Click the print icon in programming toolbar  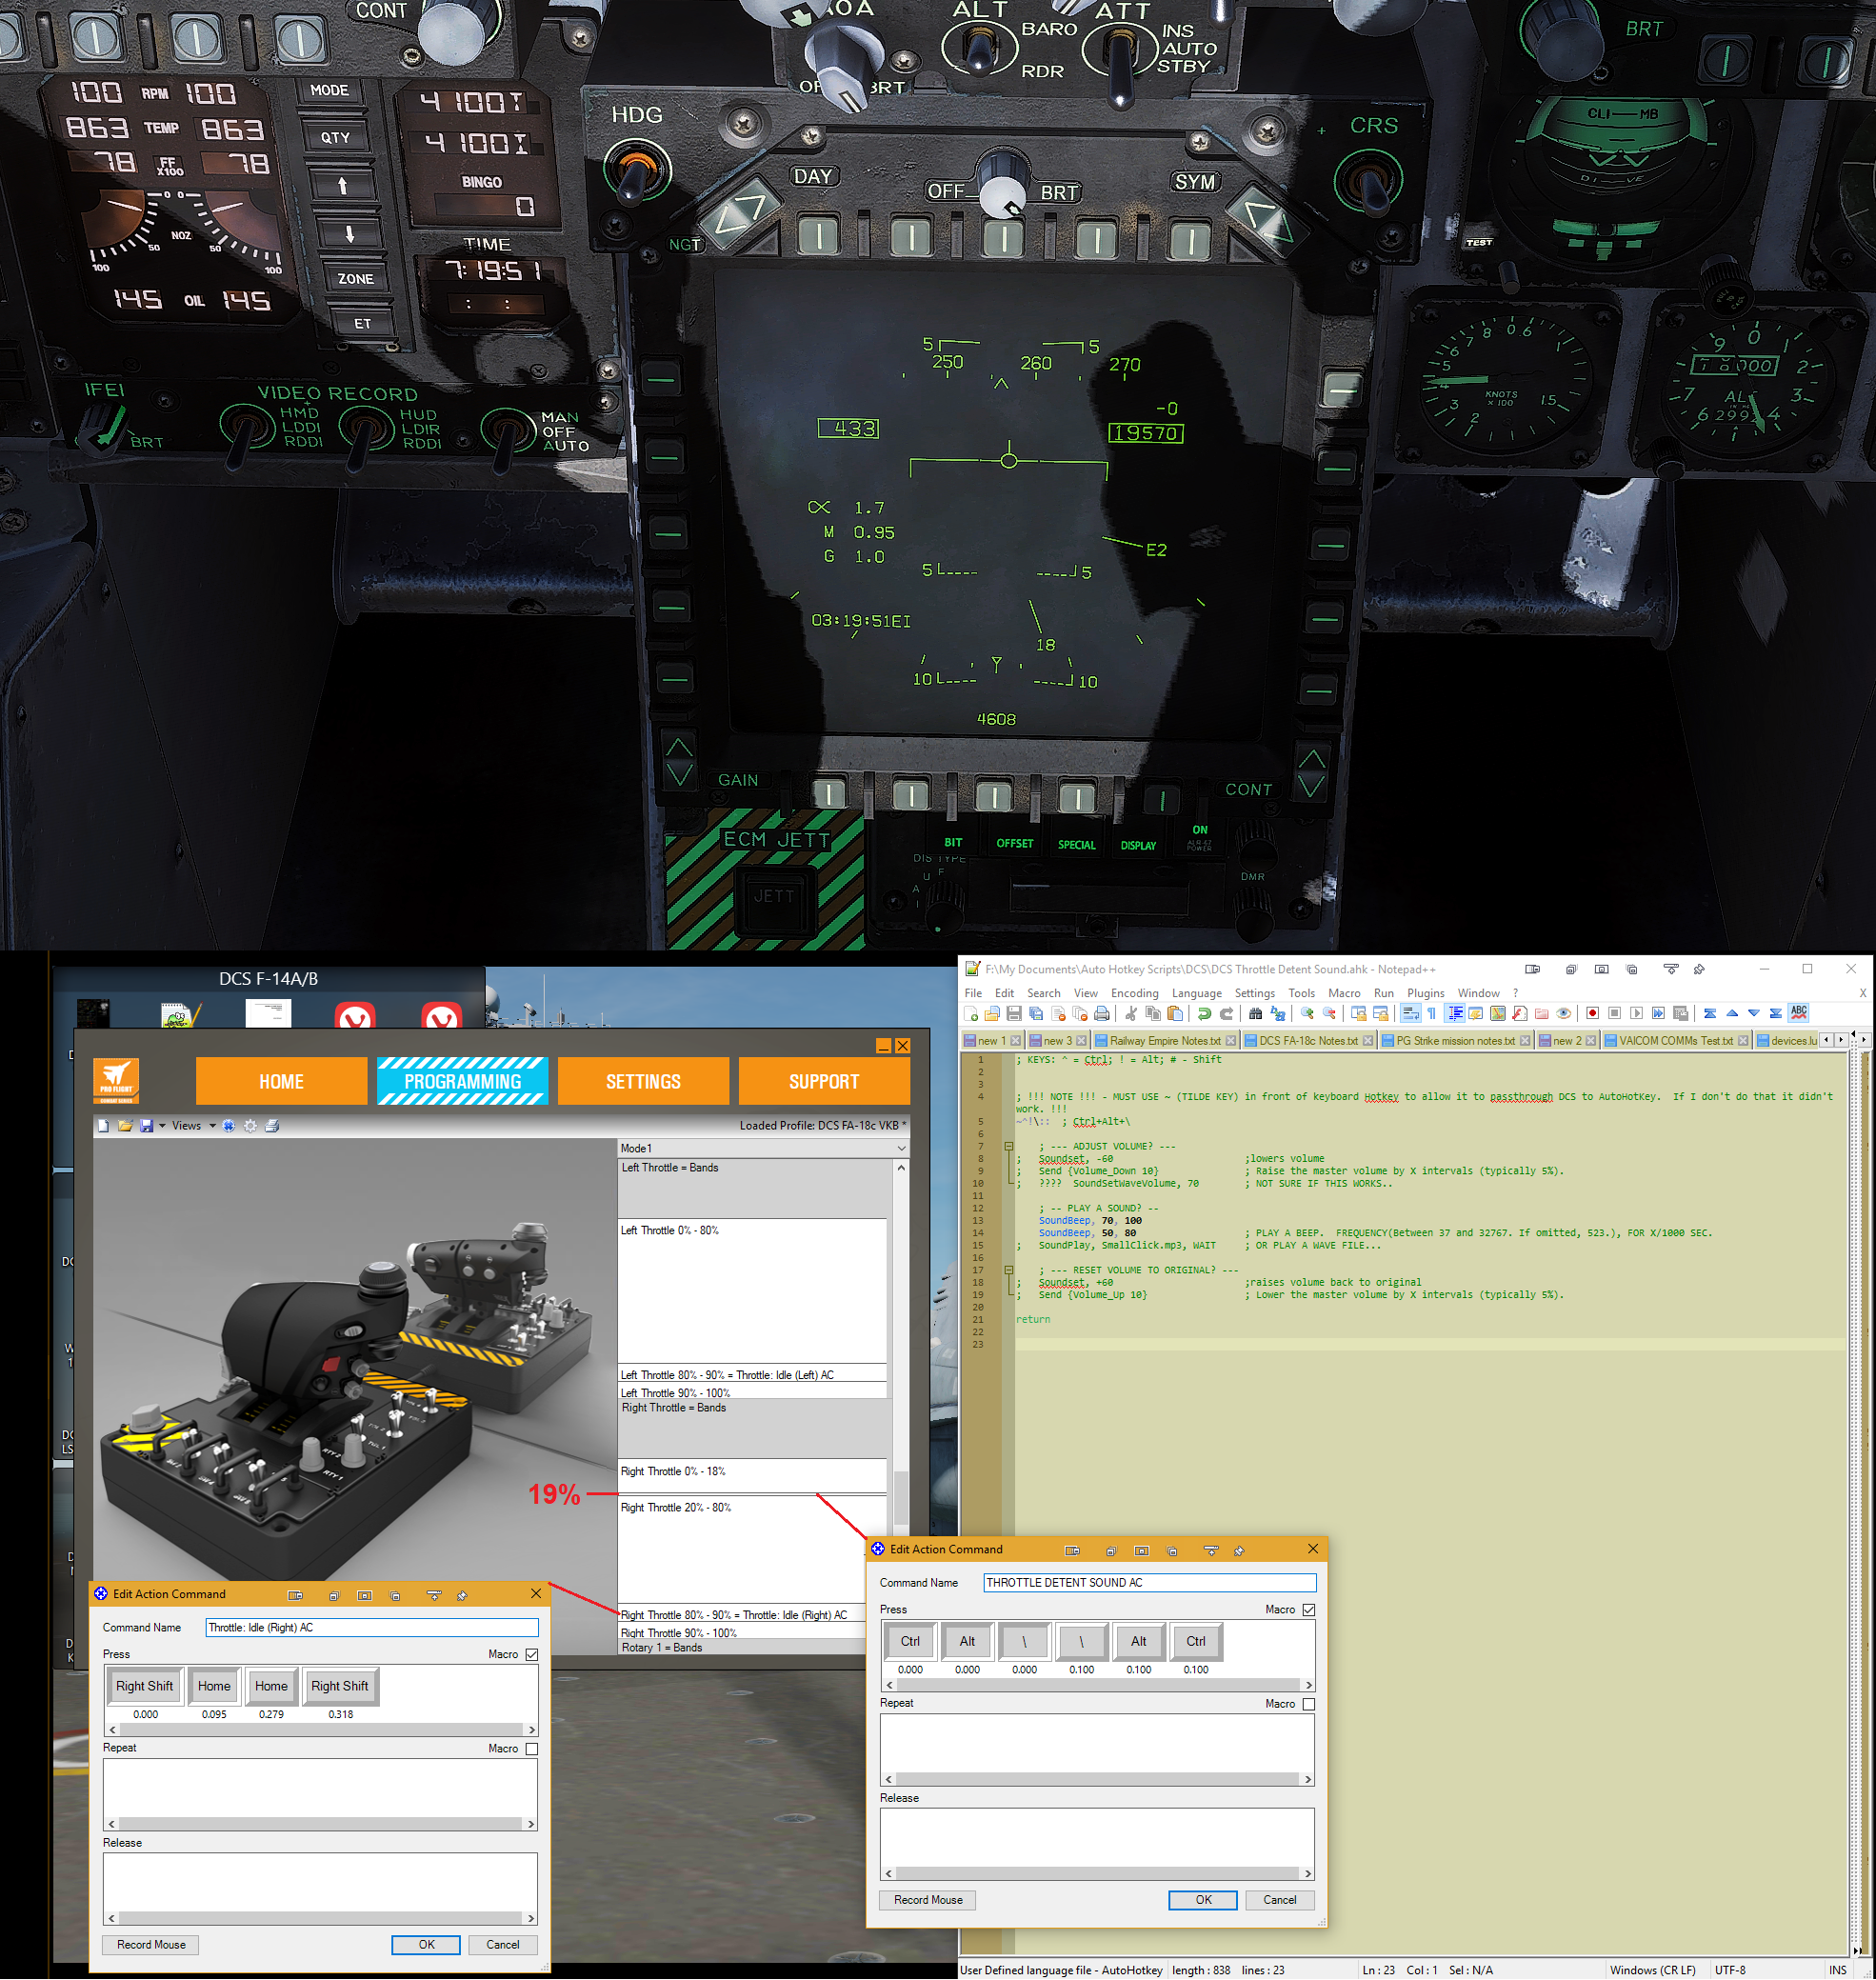coord(272,1126)
